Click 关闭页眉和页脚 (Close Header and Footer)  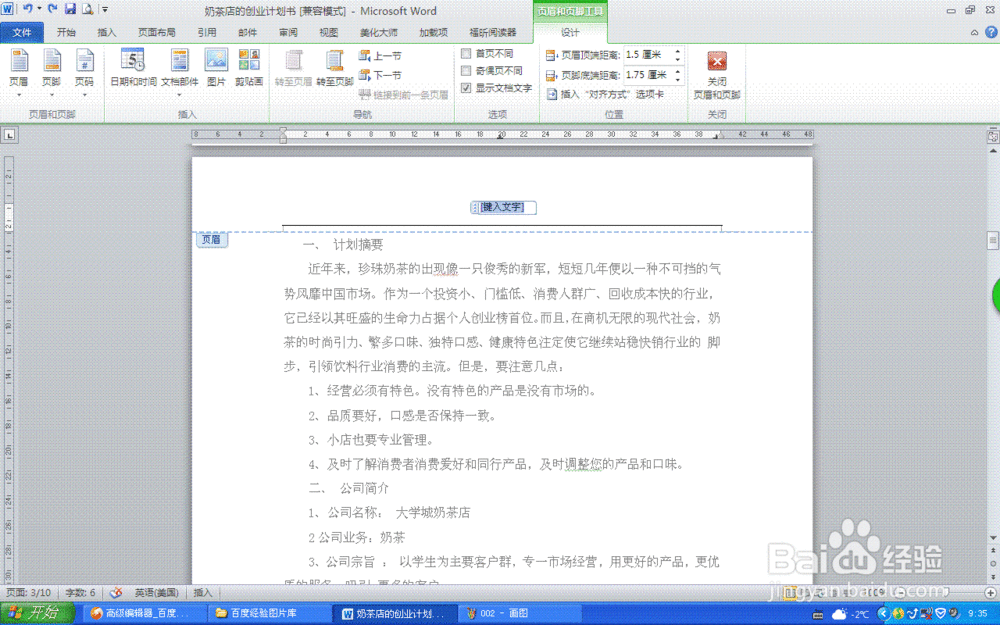717,74
